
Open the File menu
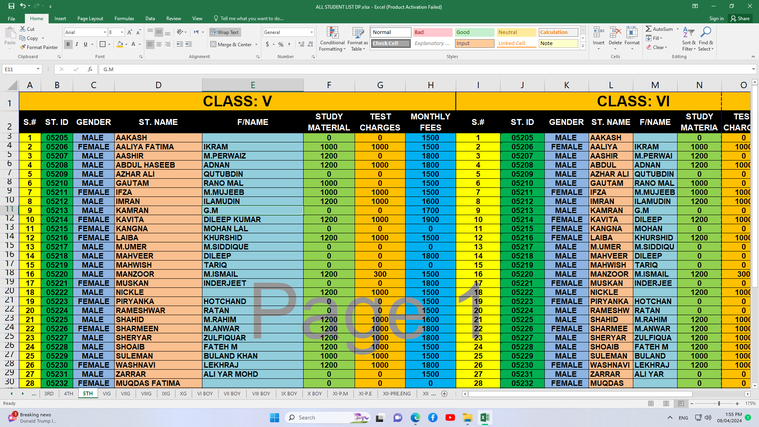point(11,18)
